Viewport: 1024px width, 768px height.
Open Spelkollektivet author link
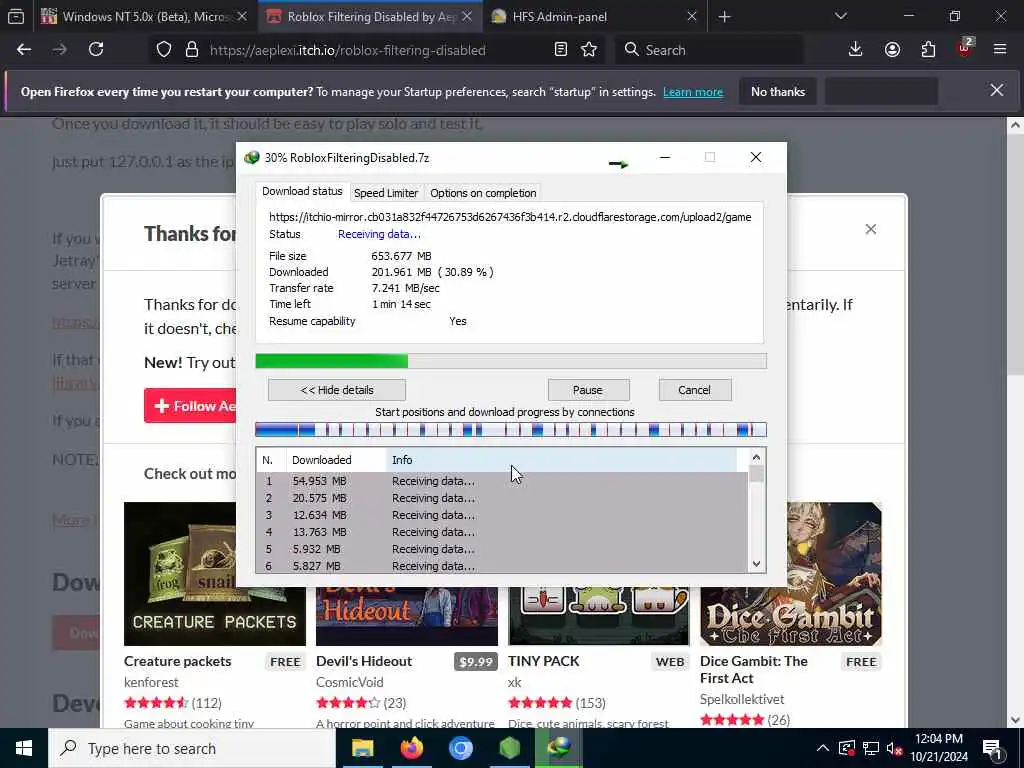[x=742, y=699]
